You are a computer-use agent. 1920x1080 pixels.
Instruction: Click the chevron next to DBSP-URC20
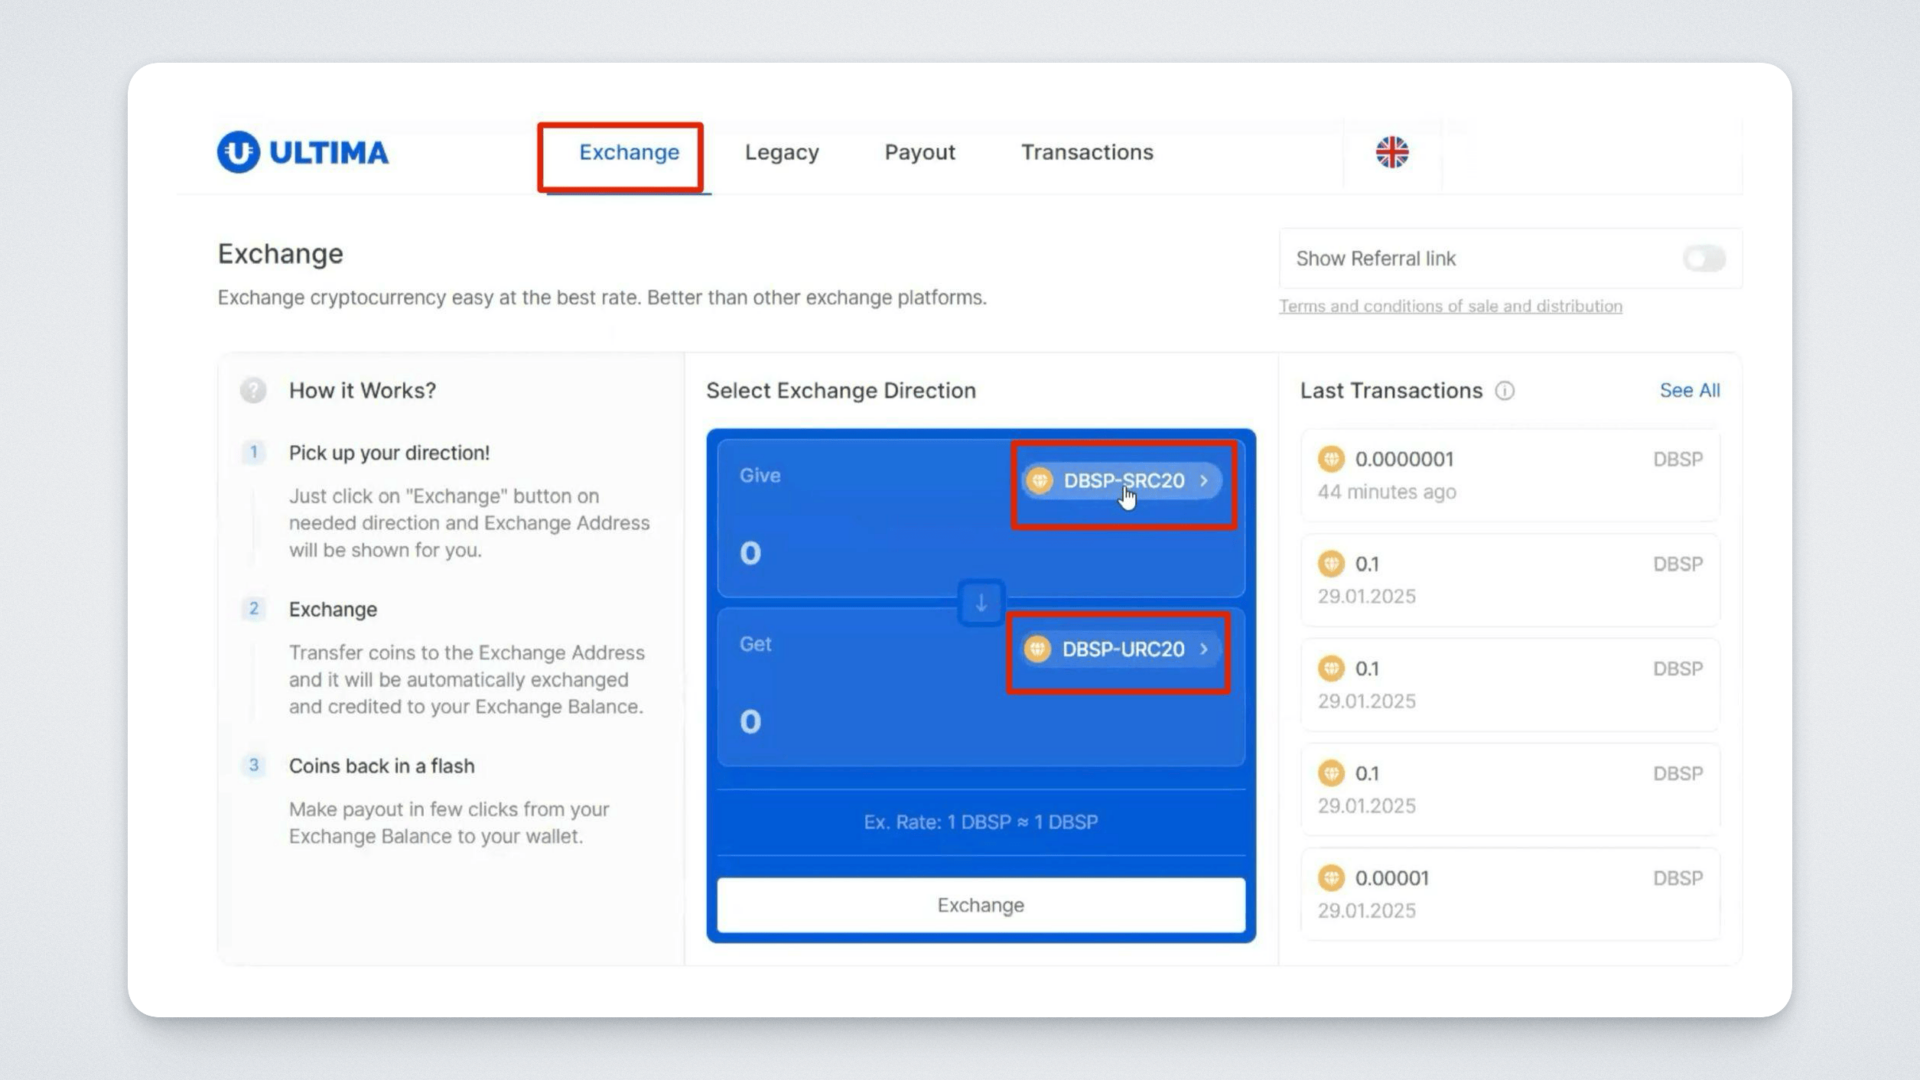pyautogui.click(x=1204, y=650)
